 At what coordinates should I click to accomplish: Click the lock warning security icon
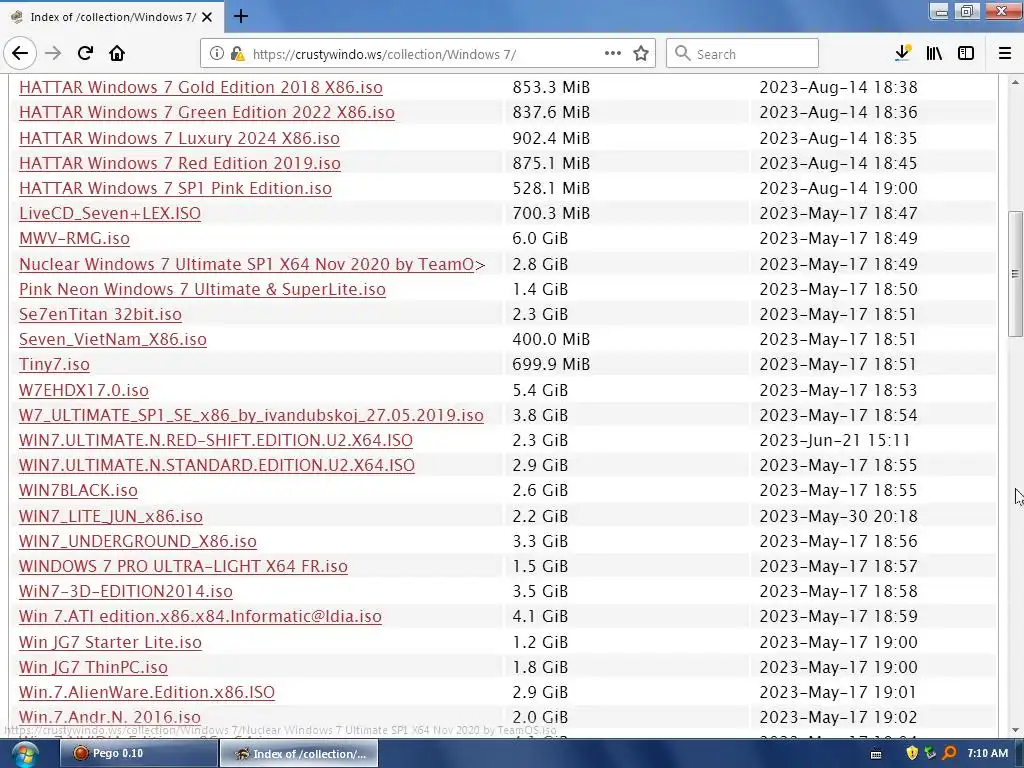(237, 54)
